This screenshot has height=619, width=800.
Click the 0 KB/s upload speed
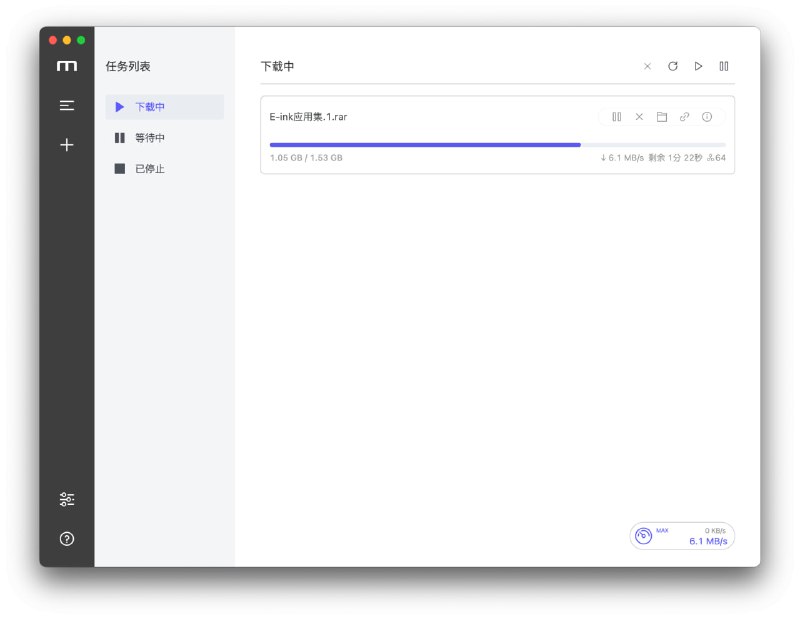[x=715, y=531]
